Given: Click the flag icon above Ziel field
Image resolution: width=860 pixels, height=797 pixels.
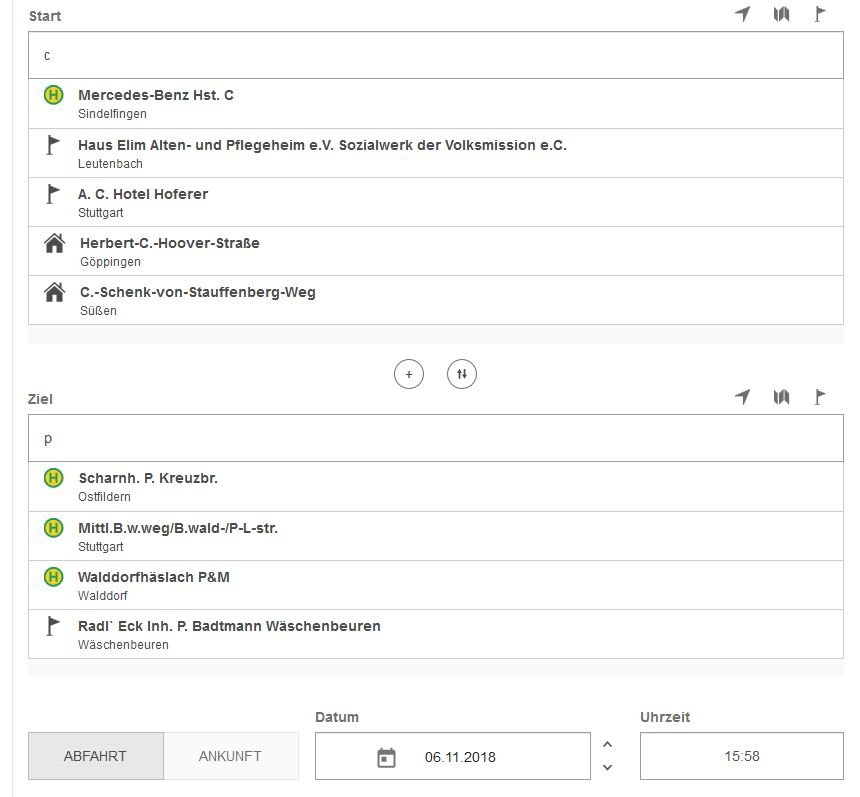Looking at the screenshot, I should click(x=820, y=397).
